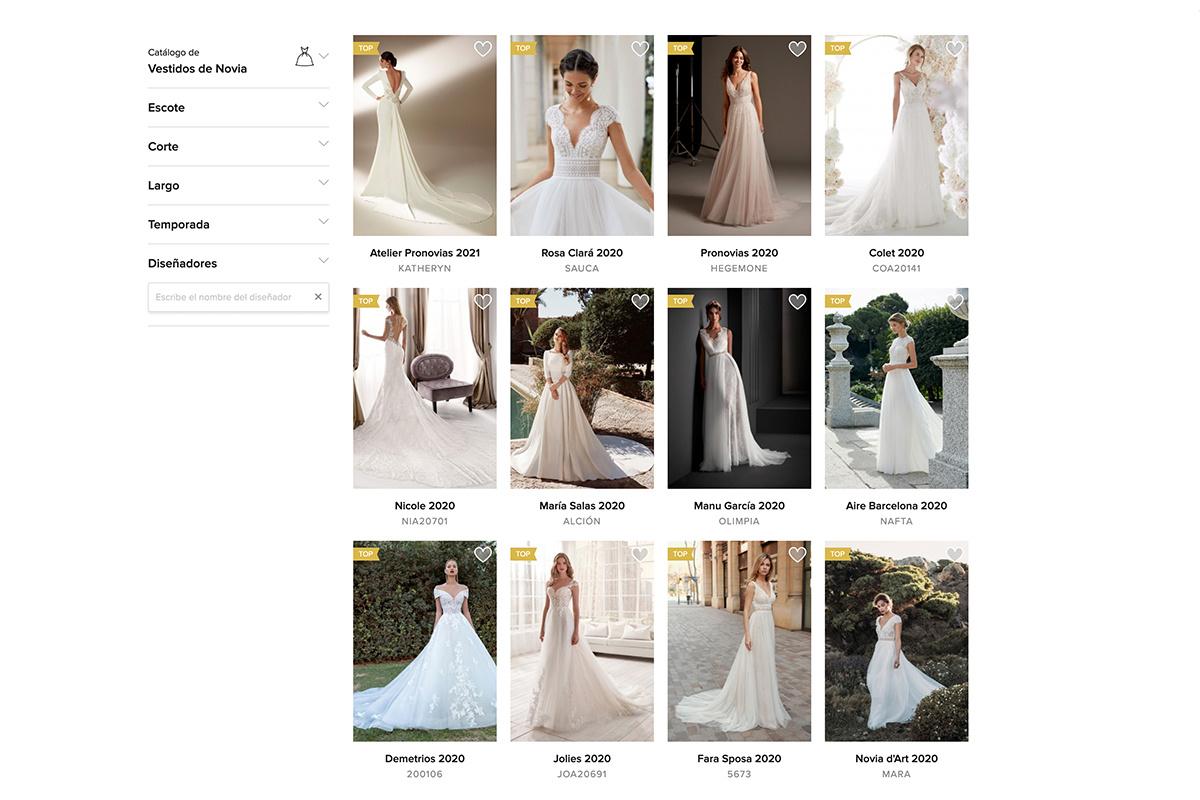Click TOP badge on Jolies 2020
The image size is (1200, 800).
pyautogui.click(x=523, y=554)
